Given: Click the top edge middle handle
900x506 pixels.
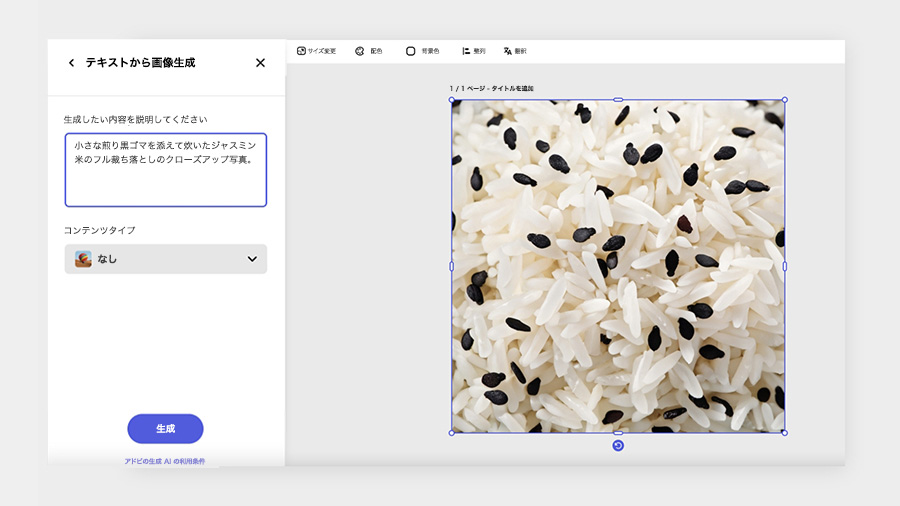Looking at the screenshot, I should pos(618,100).
